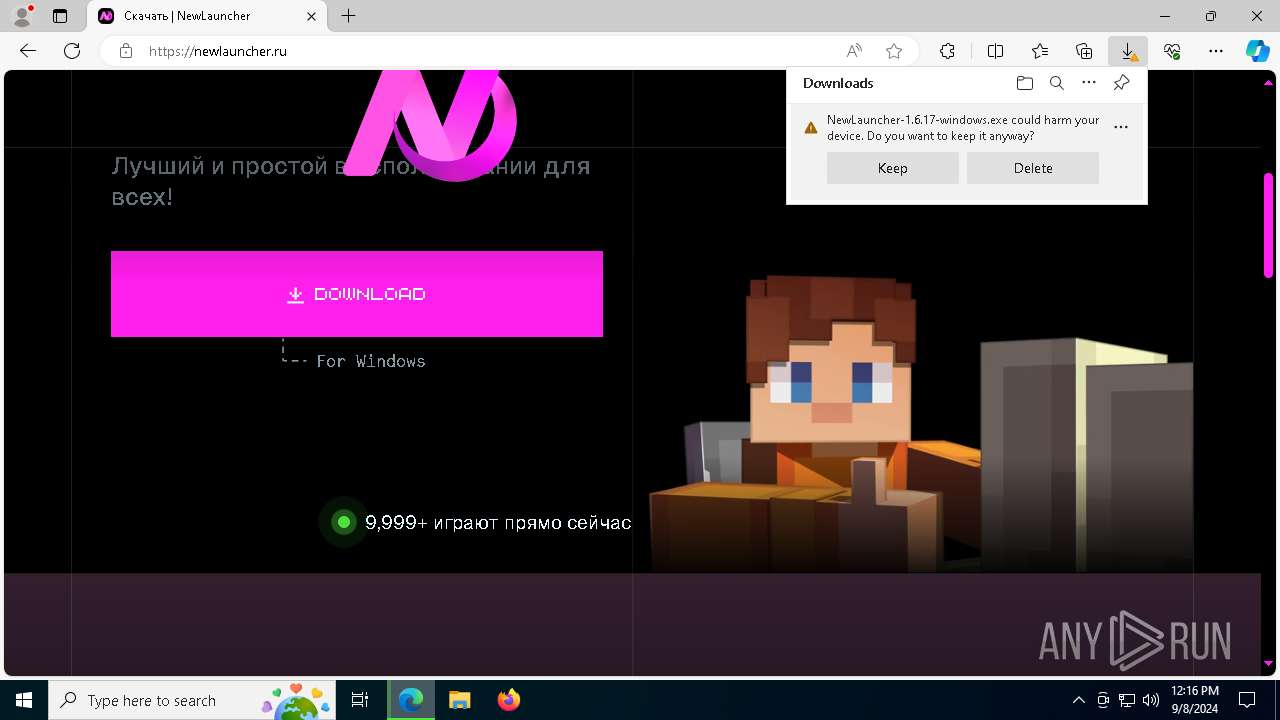Click the 9,999+ играют прямо сейчас text
This screenshot has width=1280, height=720.
[498, 522]
